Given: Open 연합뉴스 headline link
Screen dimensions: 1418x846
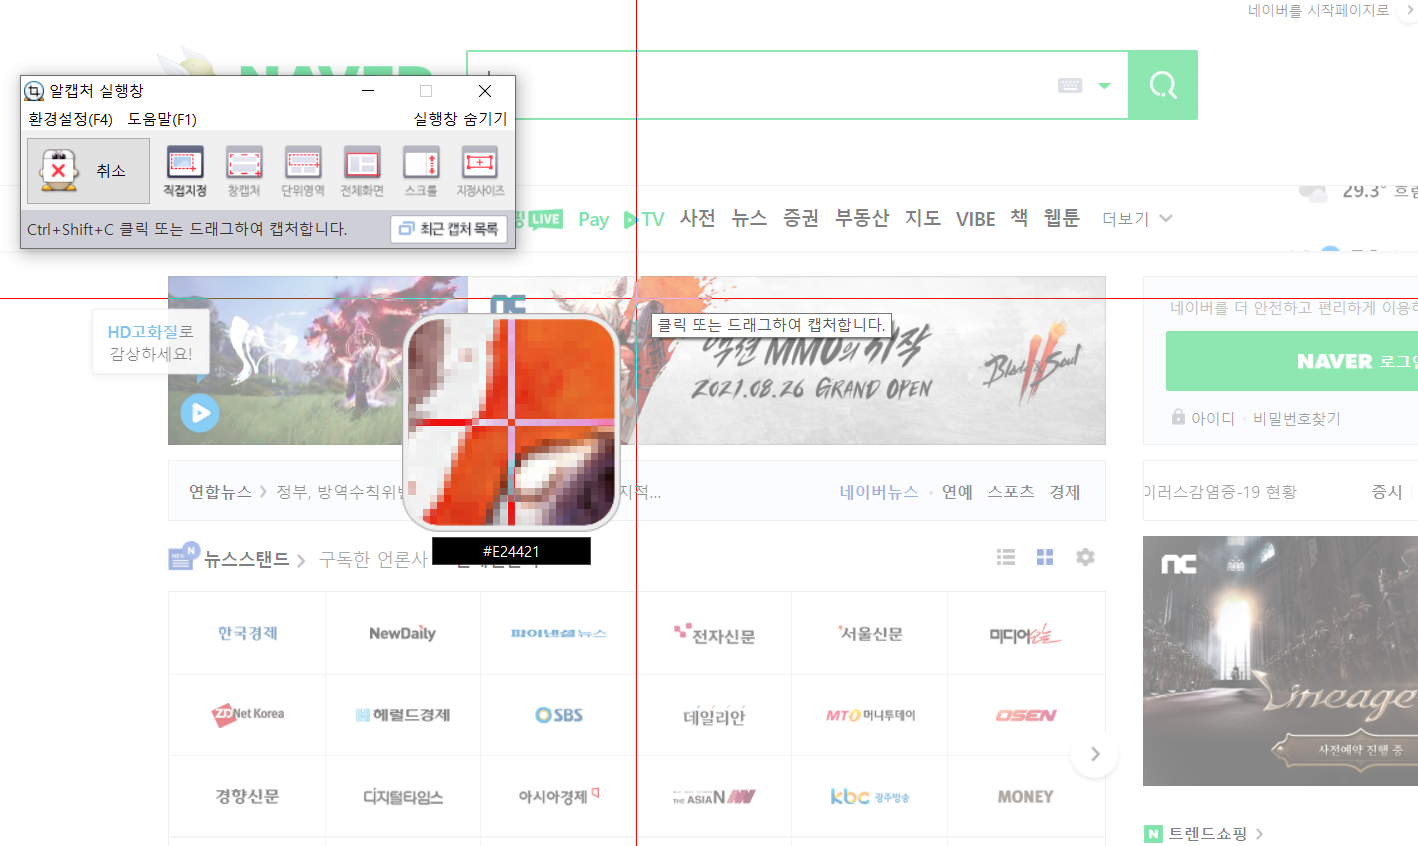Looking at the screenshot, I should [220, 491].
